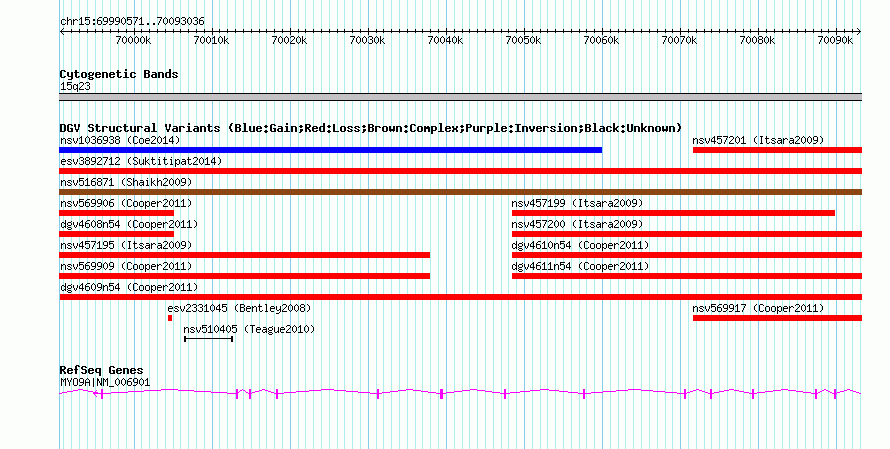Open the nsv457199 (Itsara2009) label
The width and height of the screenshot is (890, 449).
(x=577, y=203)
